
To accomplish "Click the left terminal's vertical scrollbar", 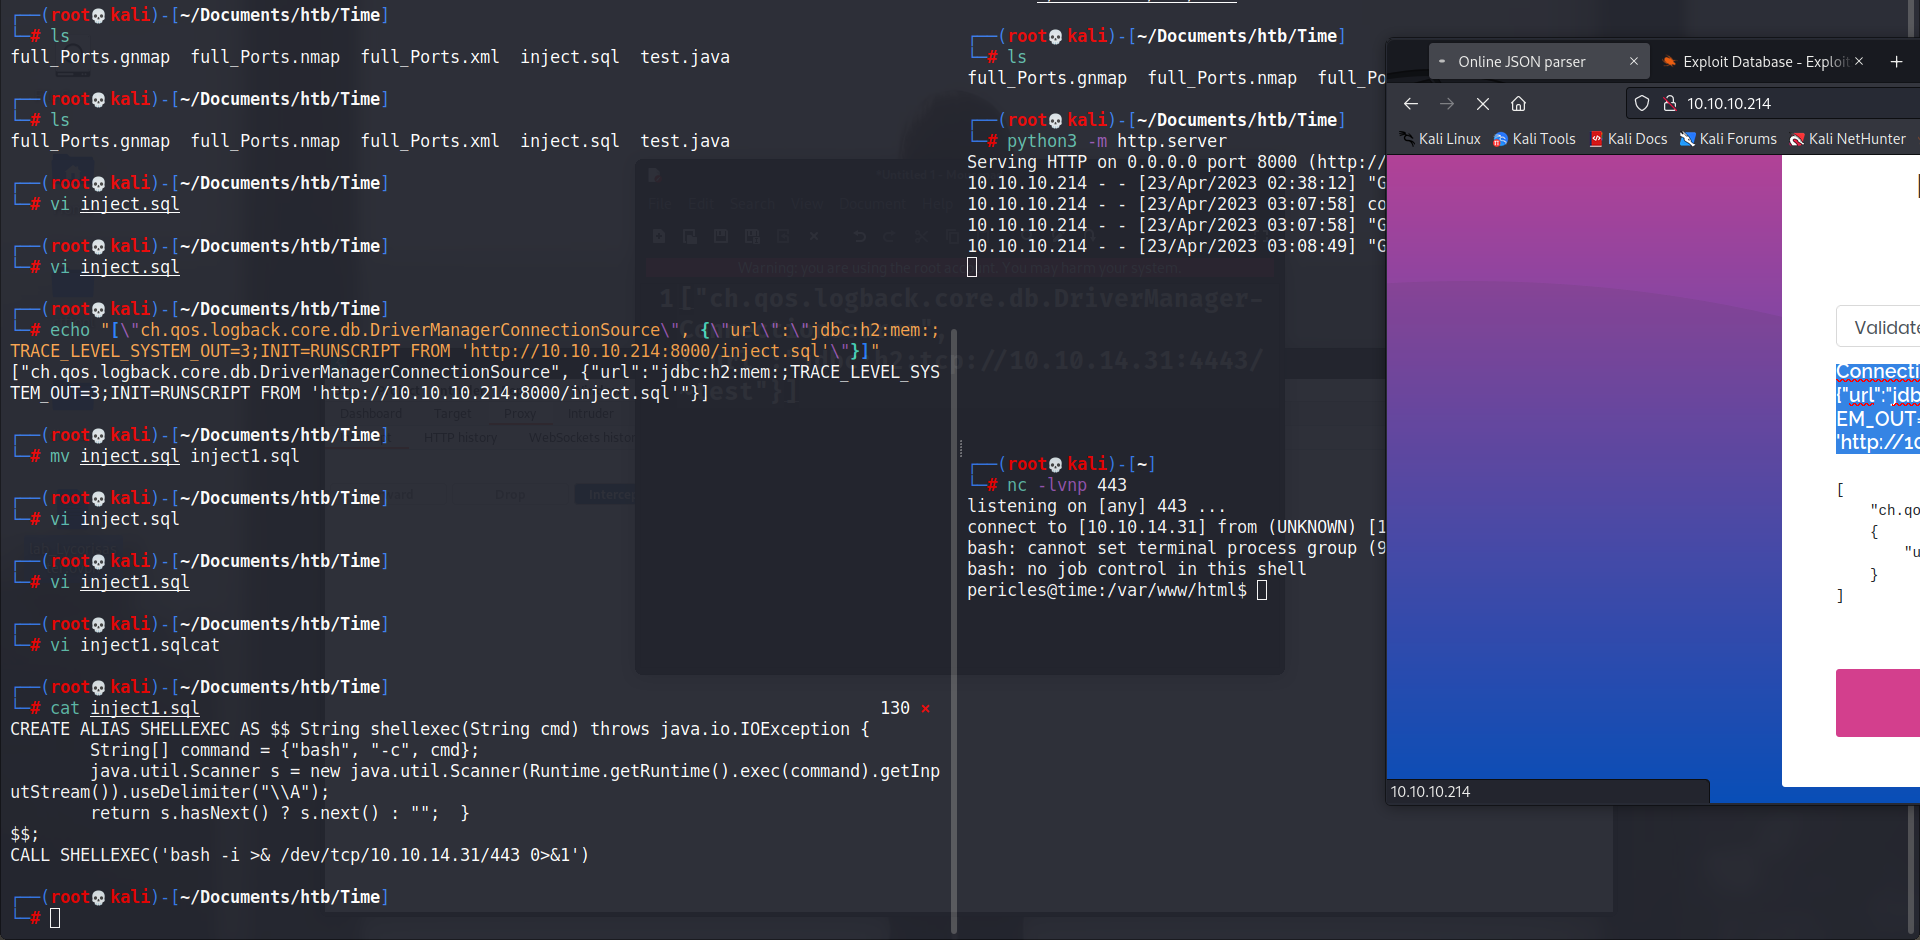I will tap(954, 630).
